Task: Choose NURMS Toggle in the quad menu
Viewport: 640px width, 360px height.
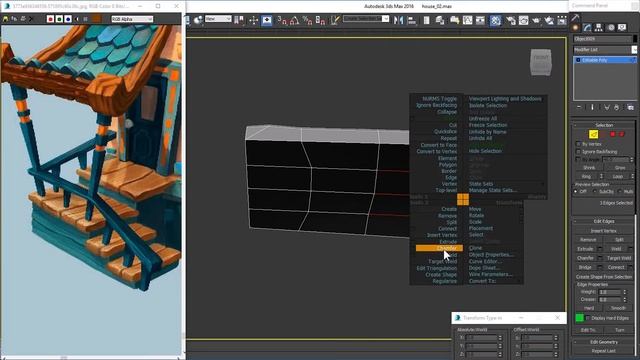Action: [439, 99]
